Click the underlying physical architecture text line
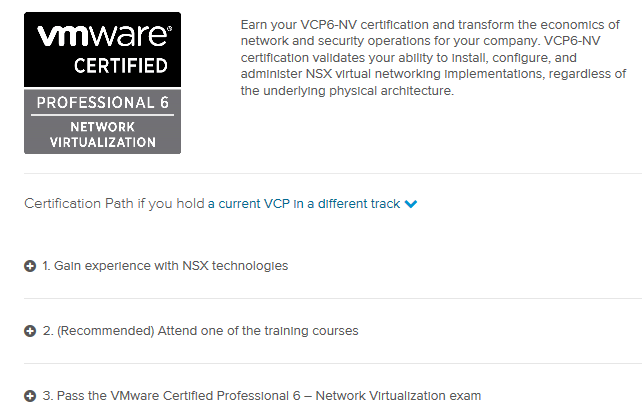642x418 pixels. 347,90
